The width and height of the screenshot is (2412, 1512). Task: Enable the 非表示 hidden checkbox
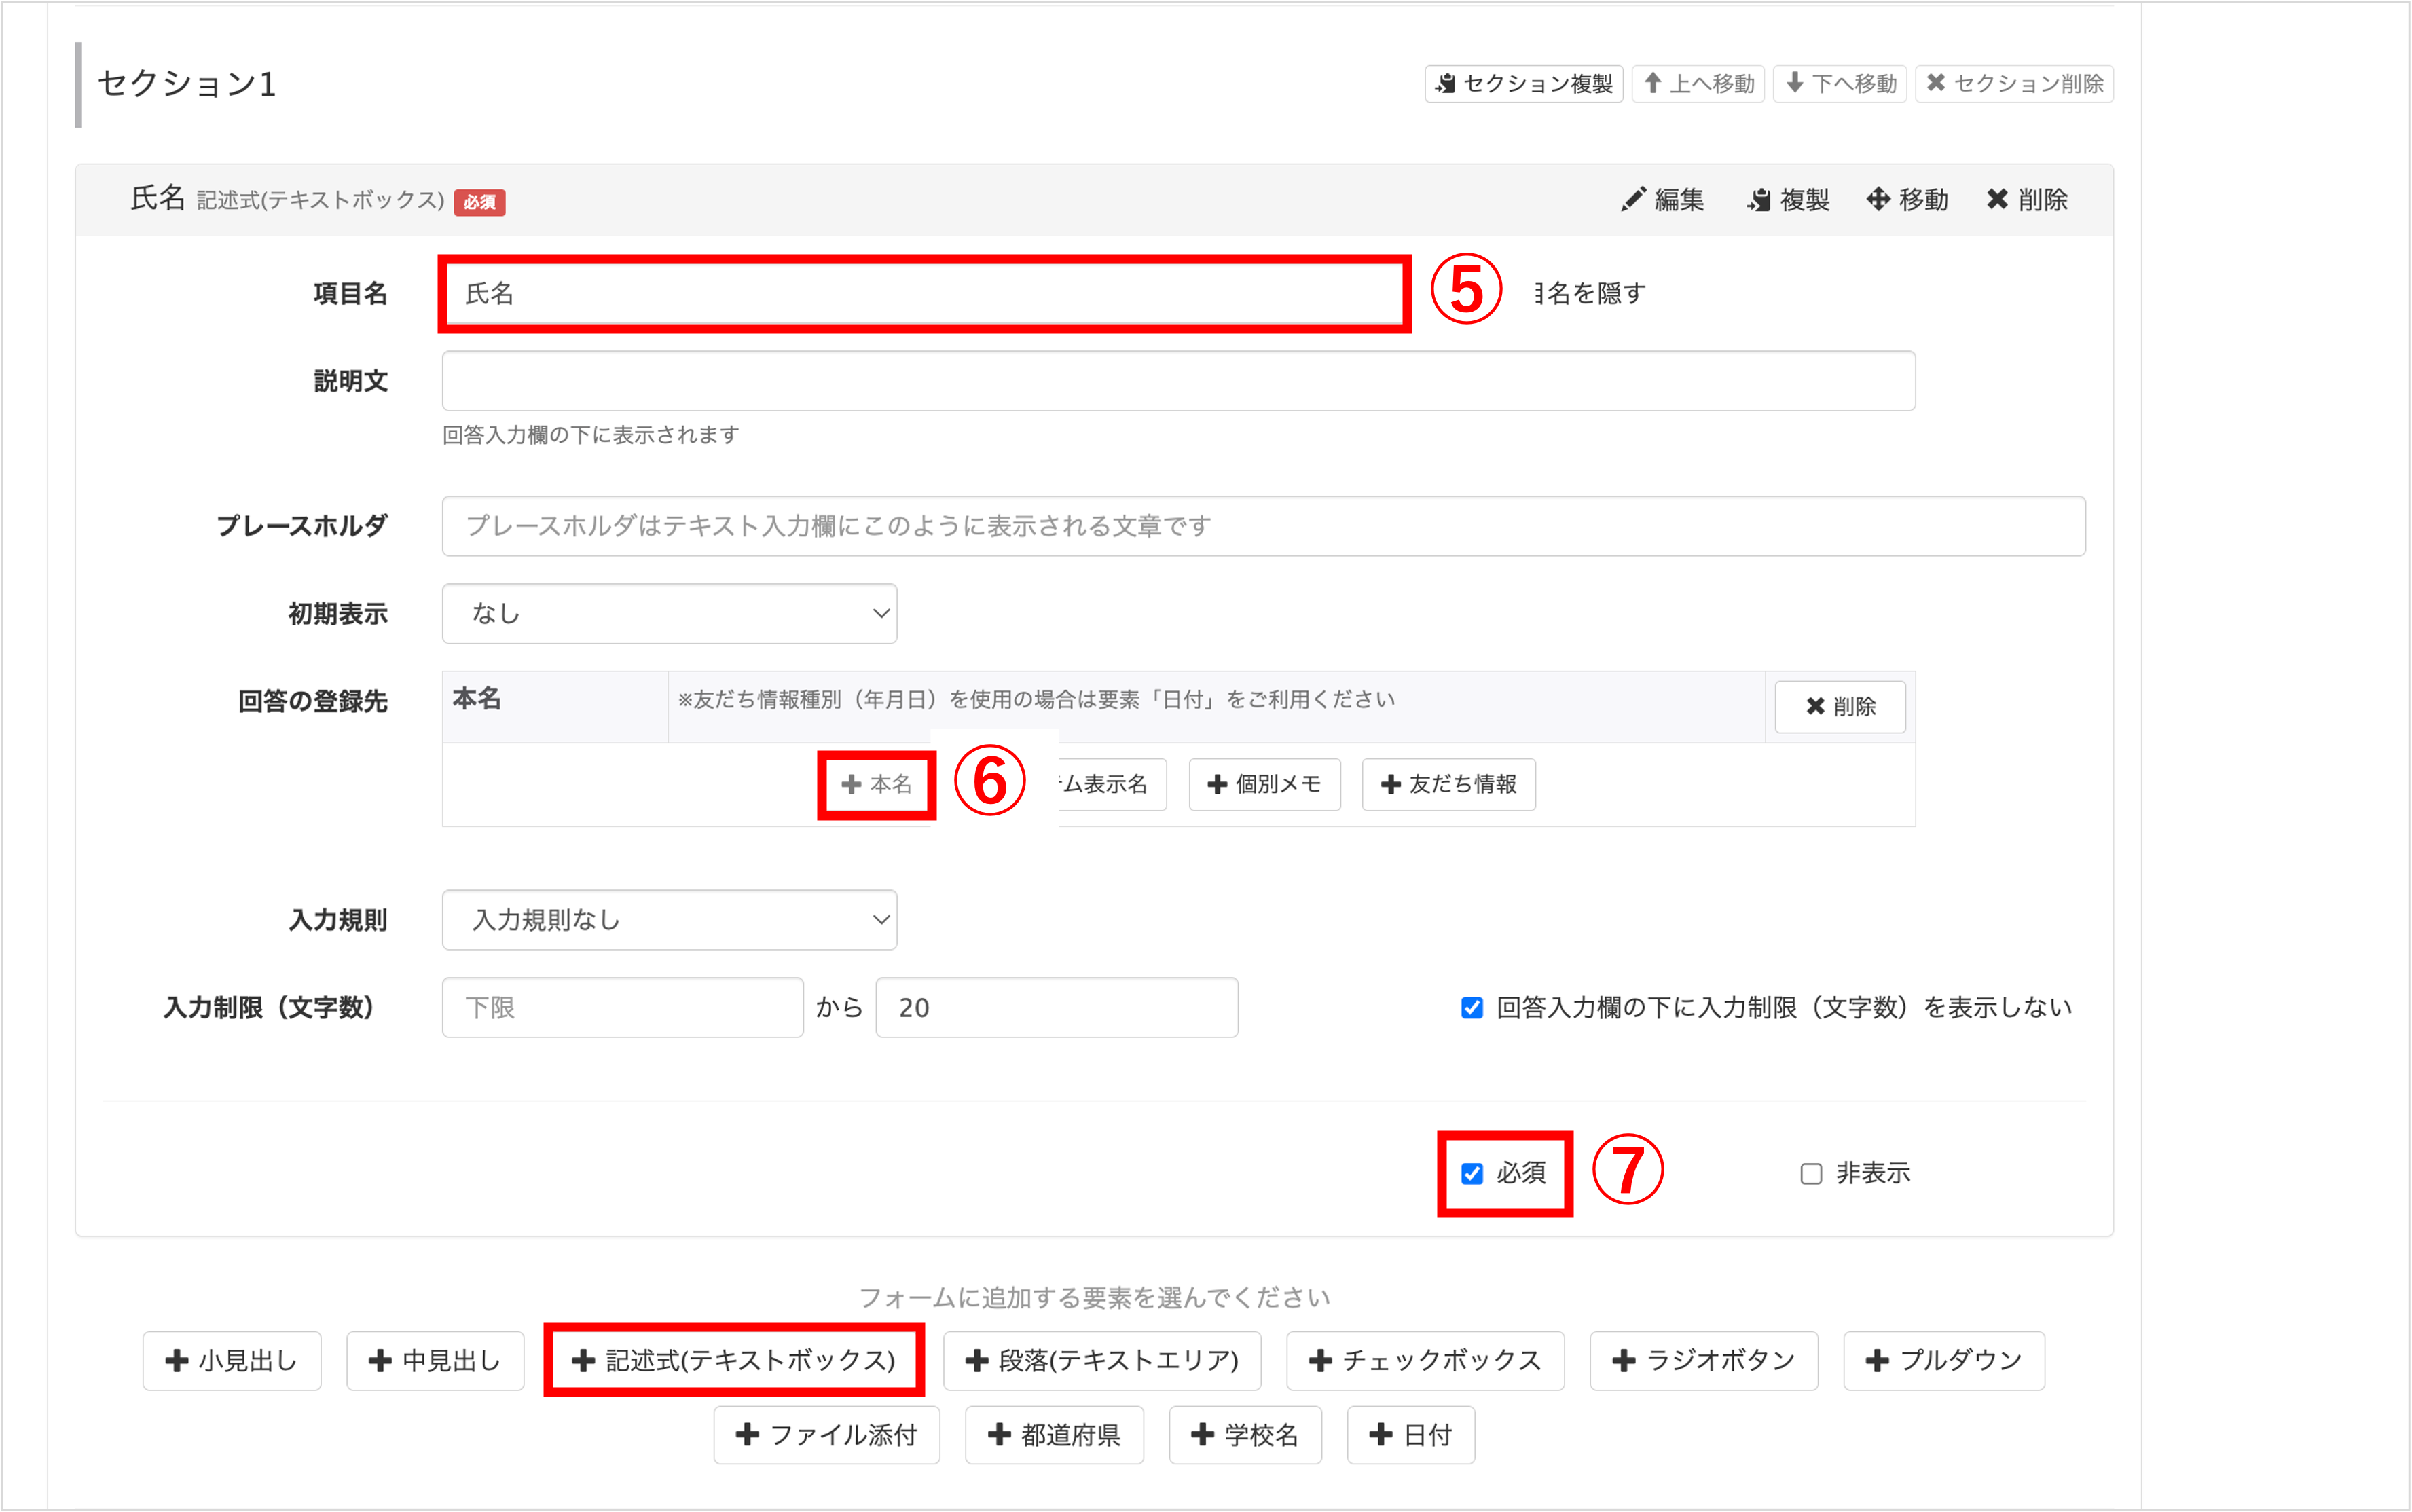(1810, 1173)
